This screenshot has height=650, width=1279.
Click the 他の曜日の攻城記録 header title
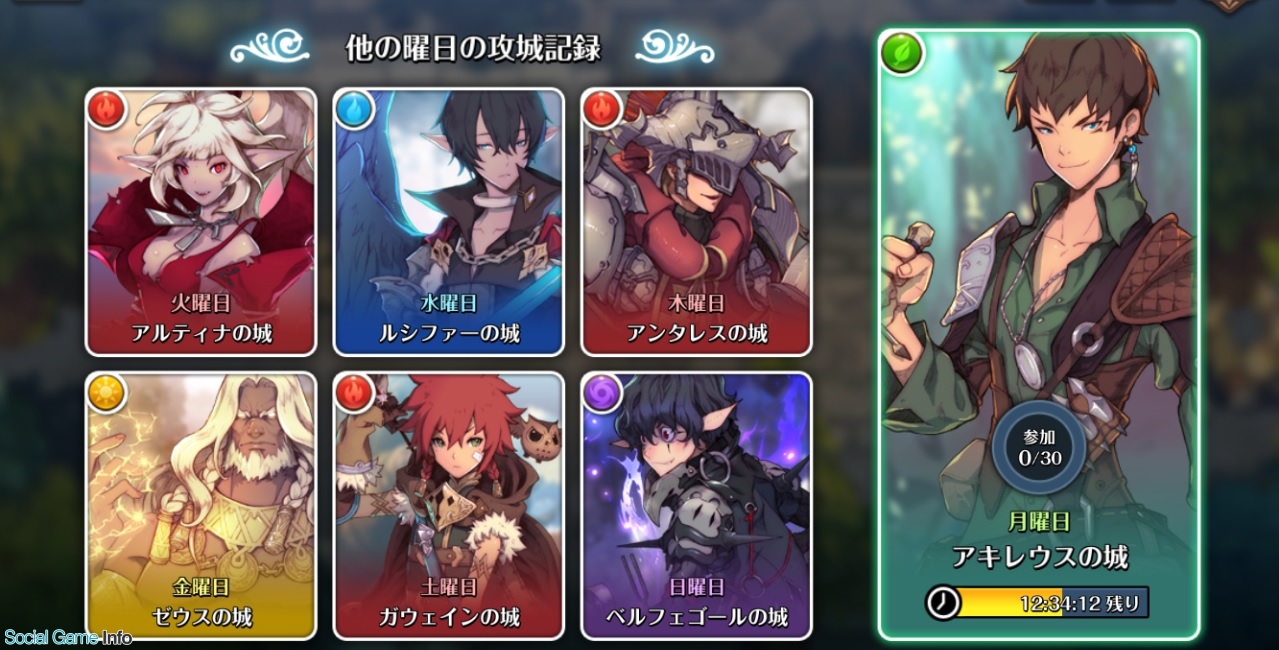point(472,48)
